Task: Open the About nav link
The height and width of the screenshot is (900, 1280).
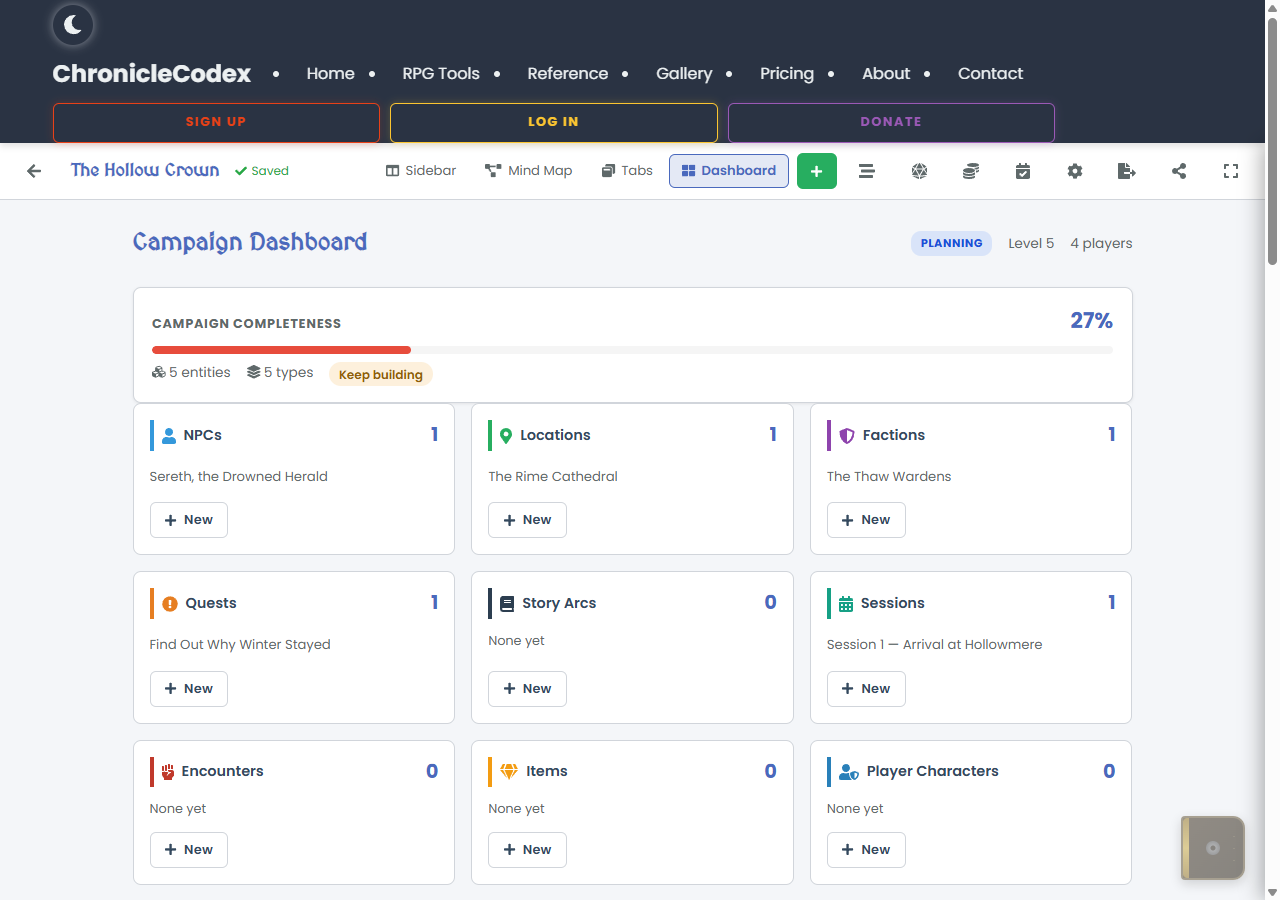Action: click(886, 73)
